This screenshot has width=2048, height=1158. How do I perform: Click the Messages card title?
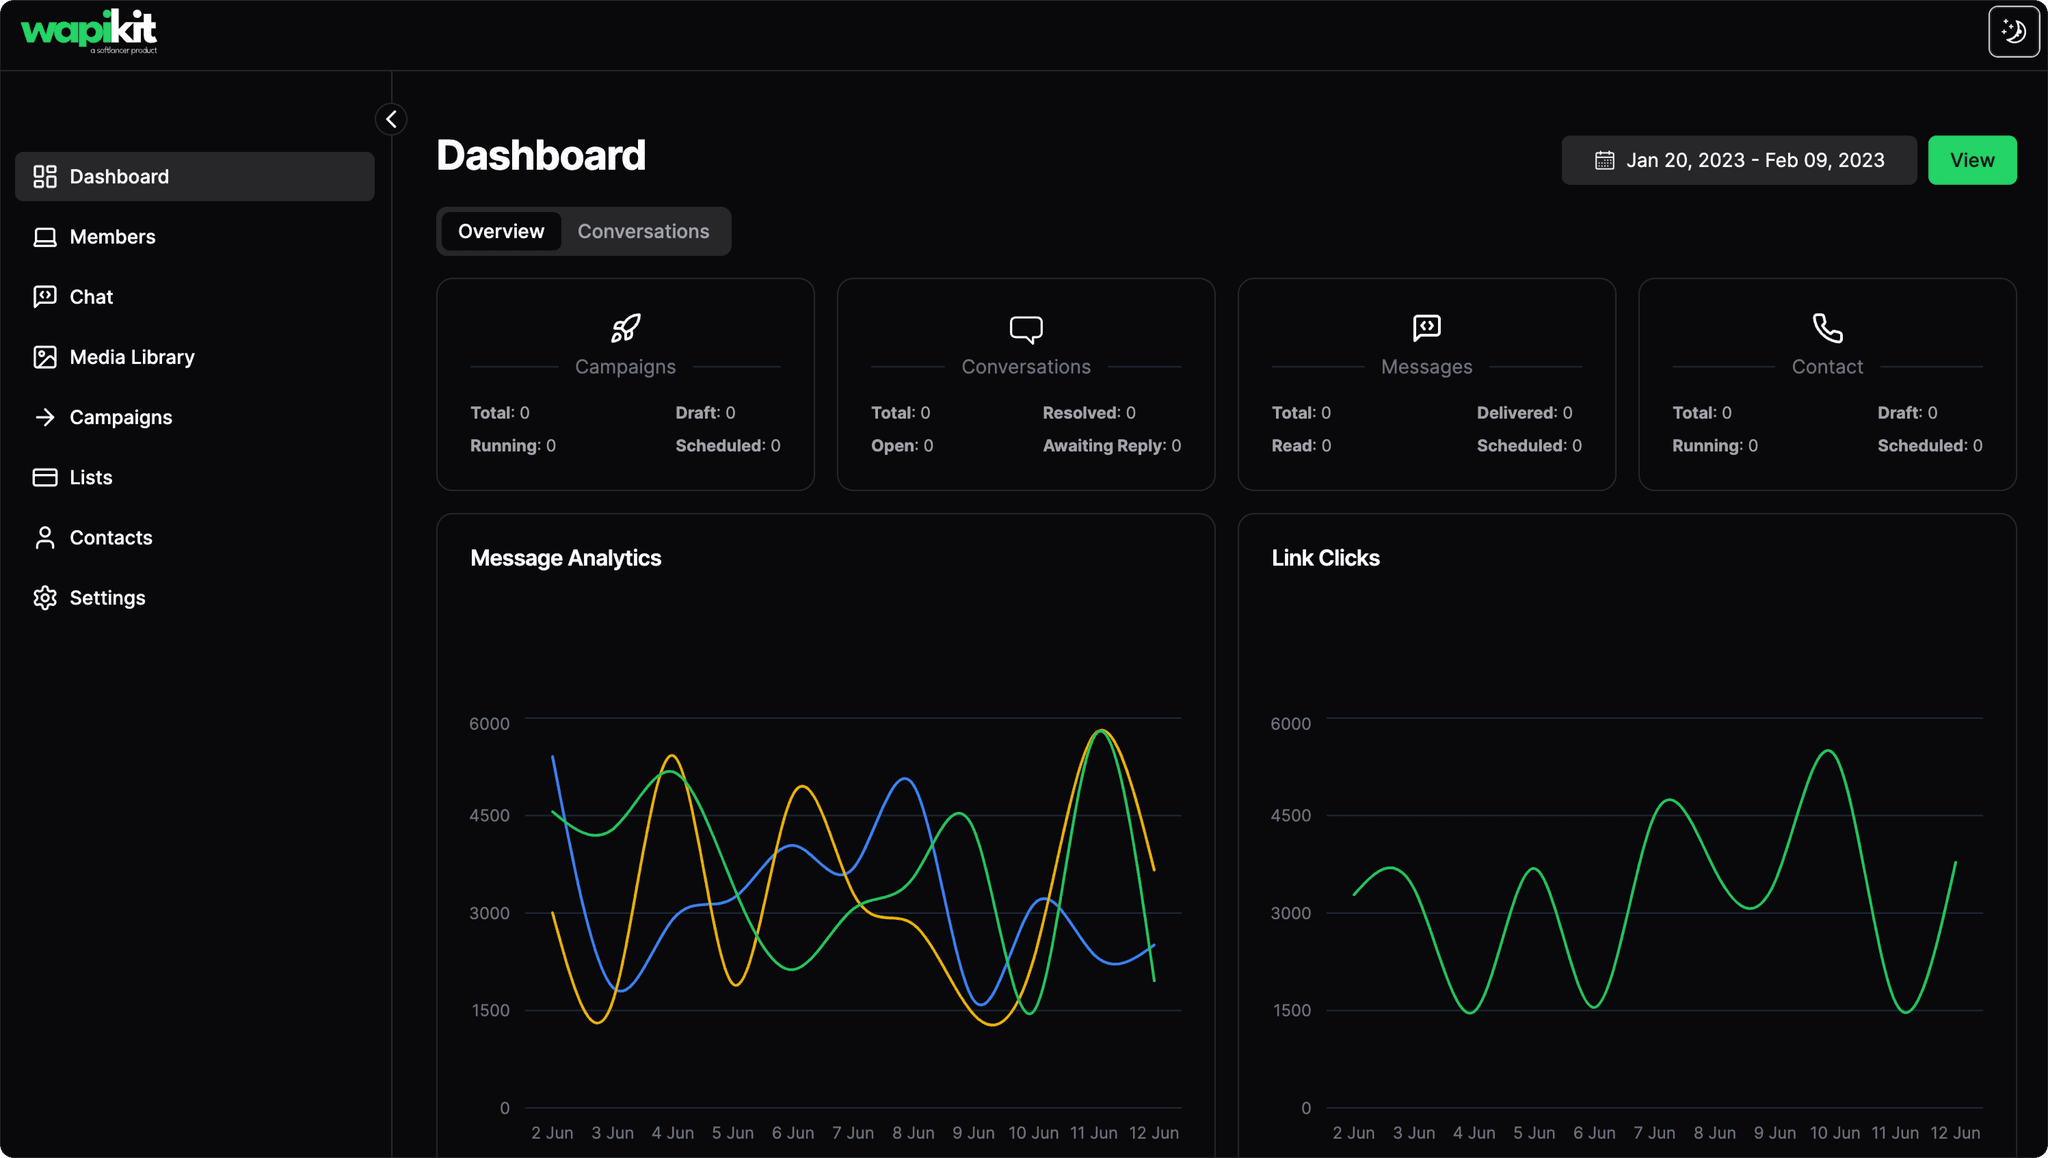[1427, 367]
